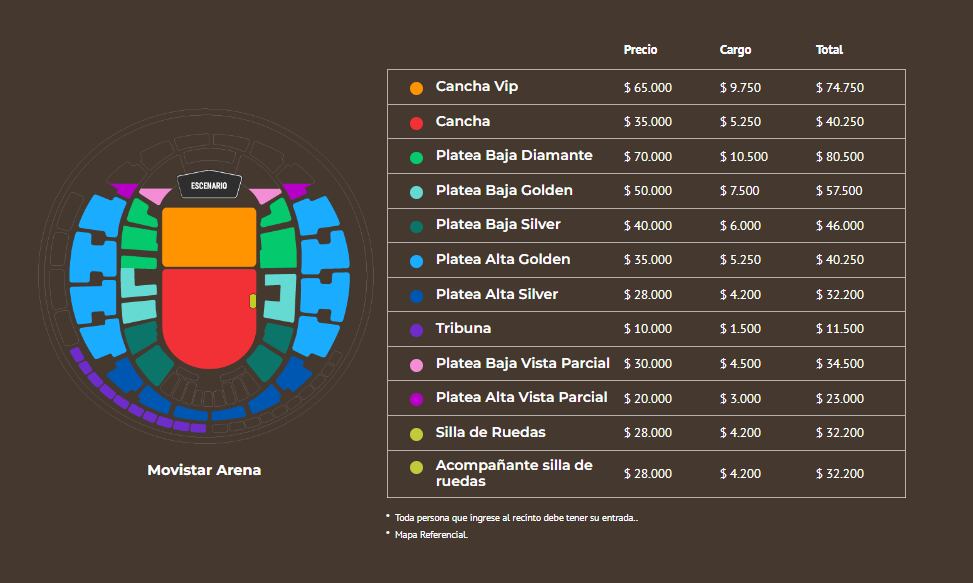Screen dimensions: 973x583
Task: Click the purple Tribuna legend dot
Action: 416,330
